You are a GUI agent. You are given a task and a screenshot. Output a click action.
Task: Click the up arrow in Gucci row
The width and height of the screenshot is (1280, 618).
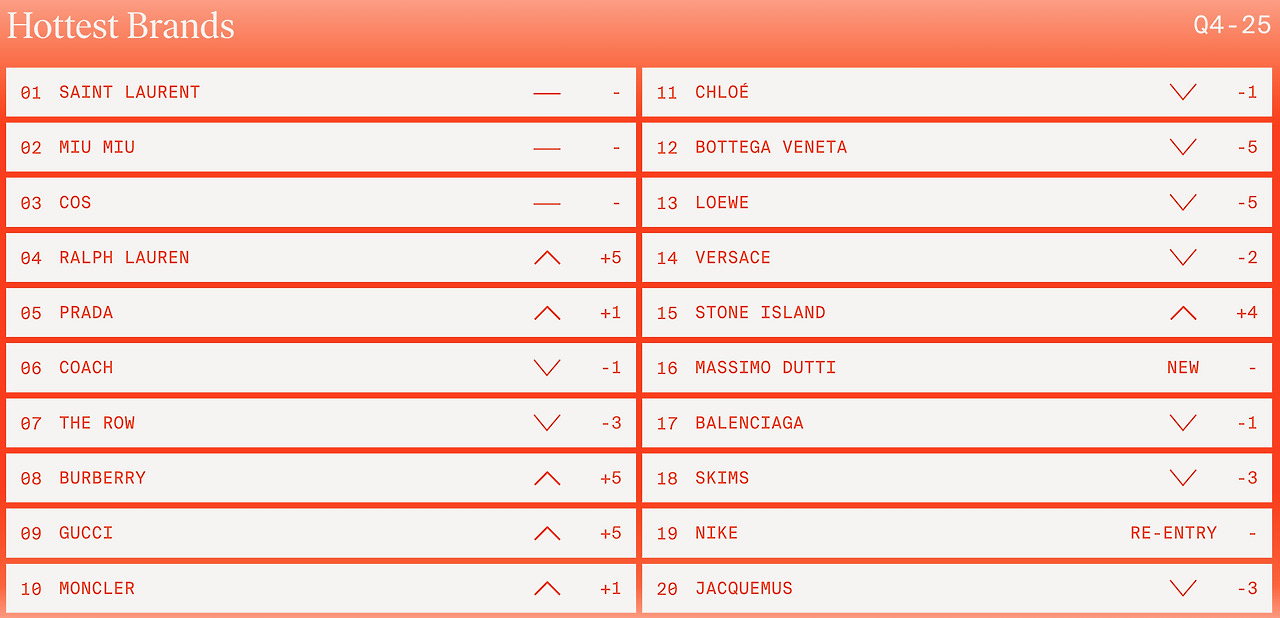point(547,533)
